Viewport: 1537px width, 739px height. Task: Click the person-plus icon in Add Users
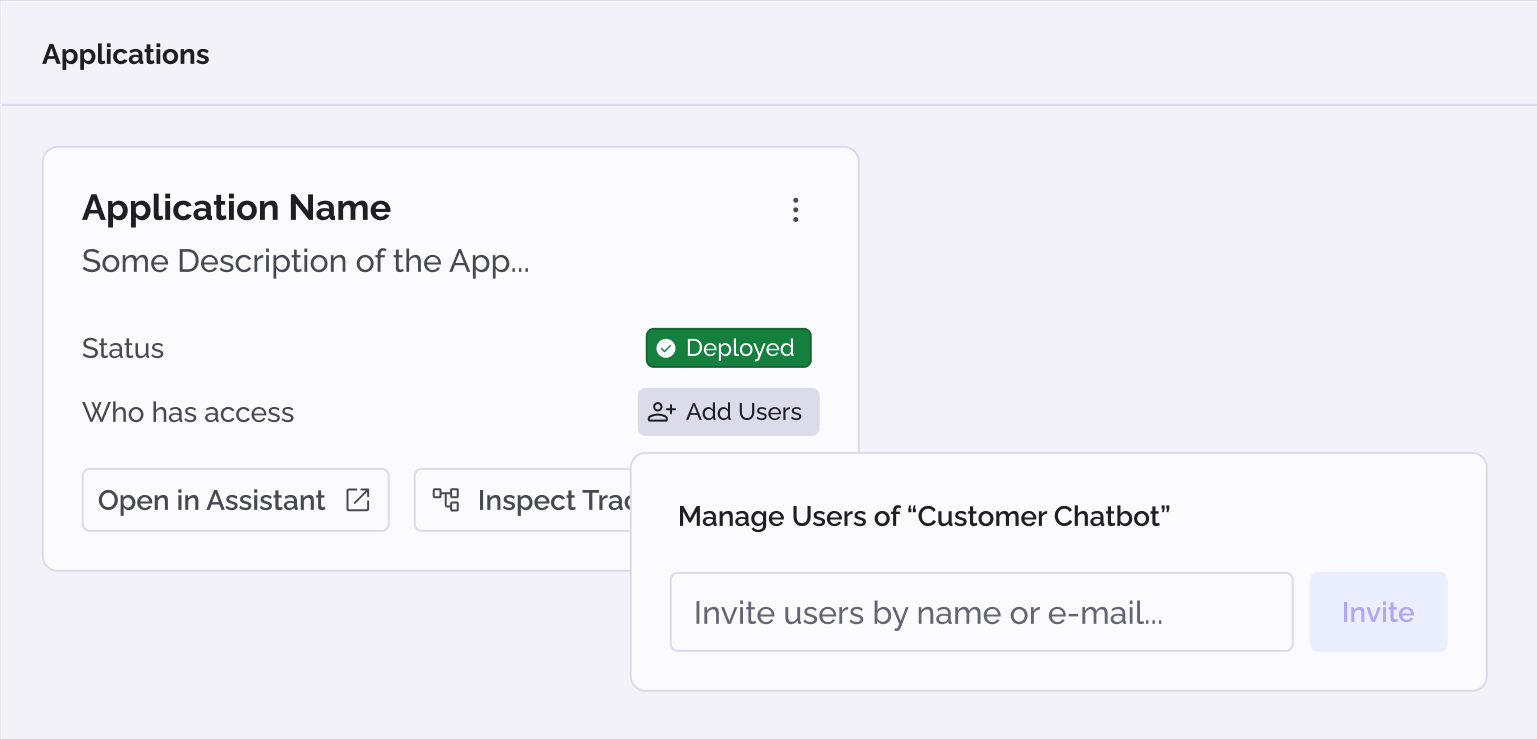(x=661, y=411)
